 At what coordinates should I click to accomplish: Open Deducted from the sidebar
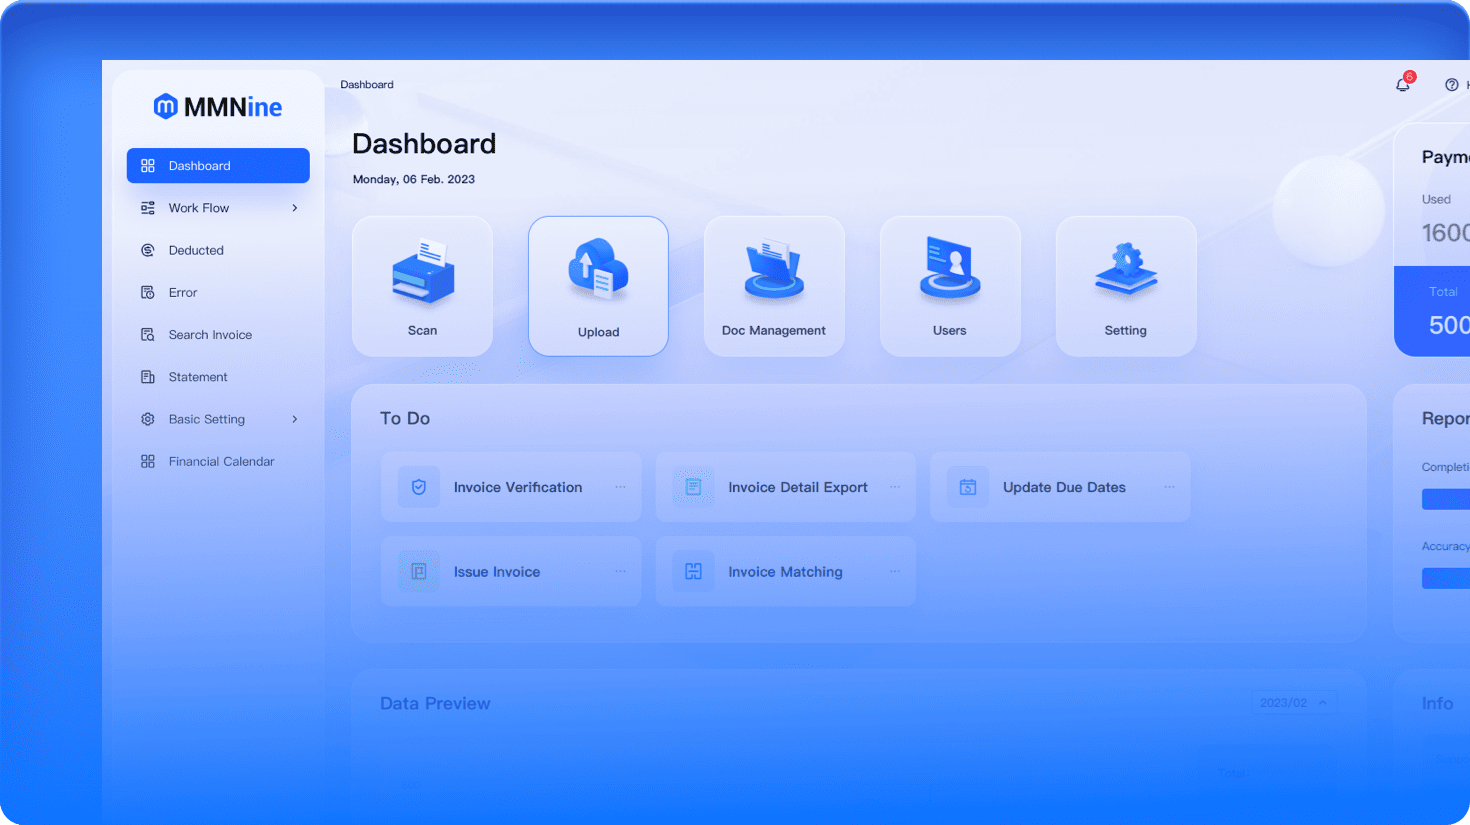click(196, 250)
